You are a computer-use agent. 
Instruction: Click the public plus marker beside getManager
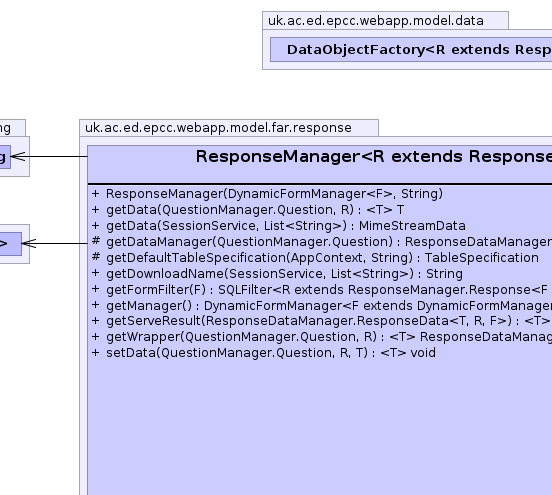click(95, 305)
